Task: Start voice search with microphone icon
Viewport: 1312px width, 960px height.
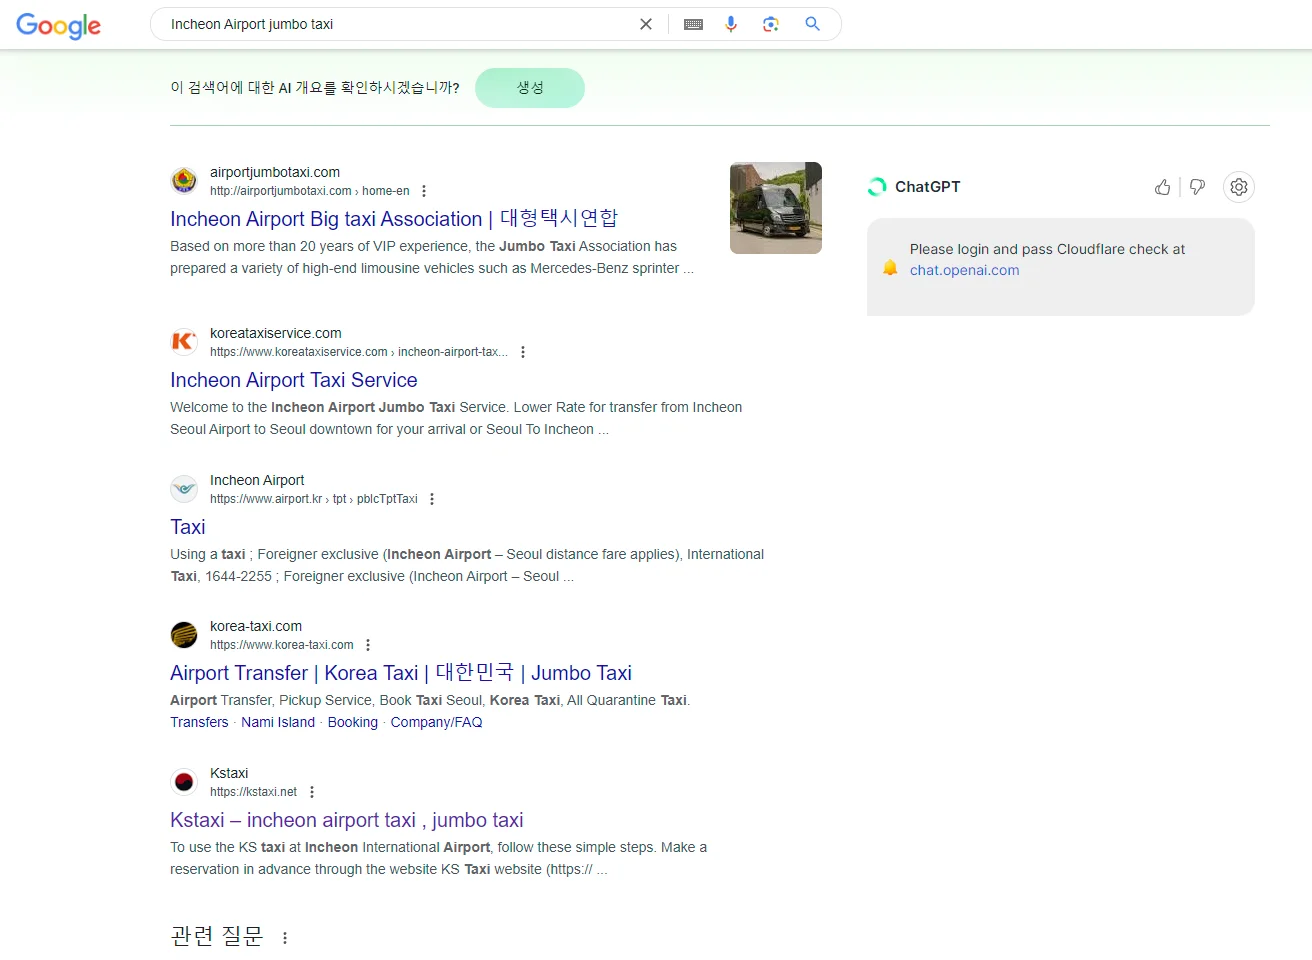Action: pyautogui.click(x=731, y=24)
